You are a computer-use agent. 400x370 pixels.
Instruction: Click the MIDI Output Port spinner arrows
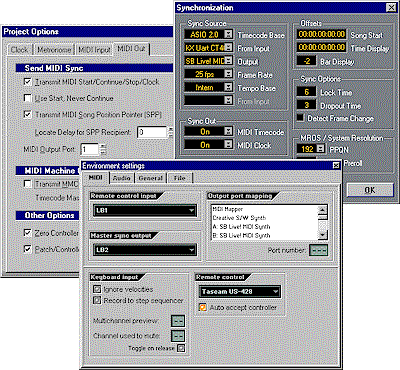pyautogui.click(x=103, y=150)
